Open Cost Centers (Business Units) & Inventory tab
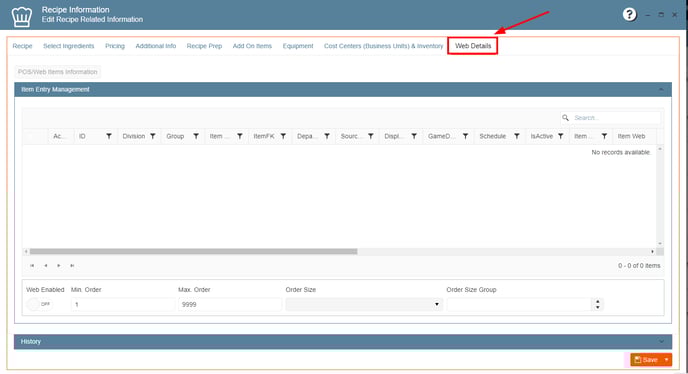The image size is (688, 374). pyautogui.click(x=383, y=46)
